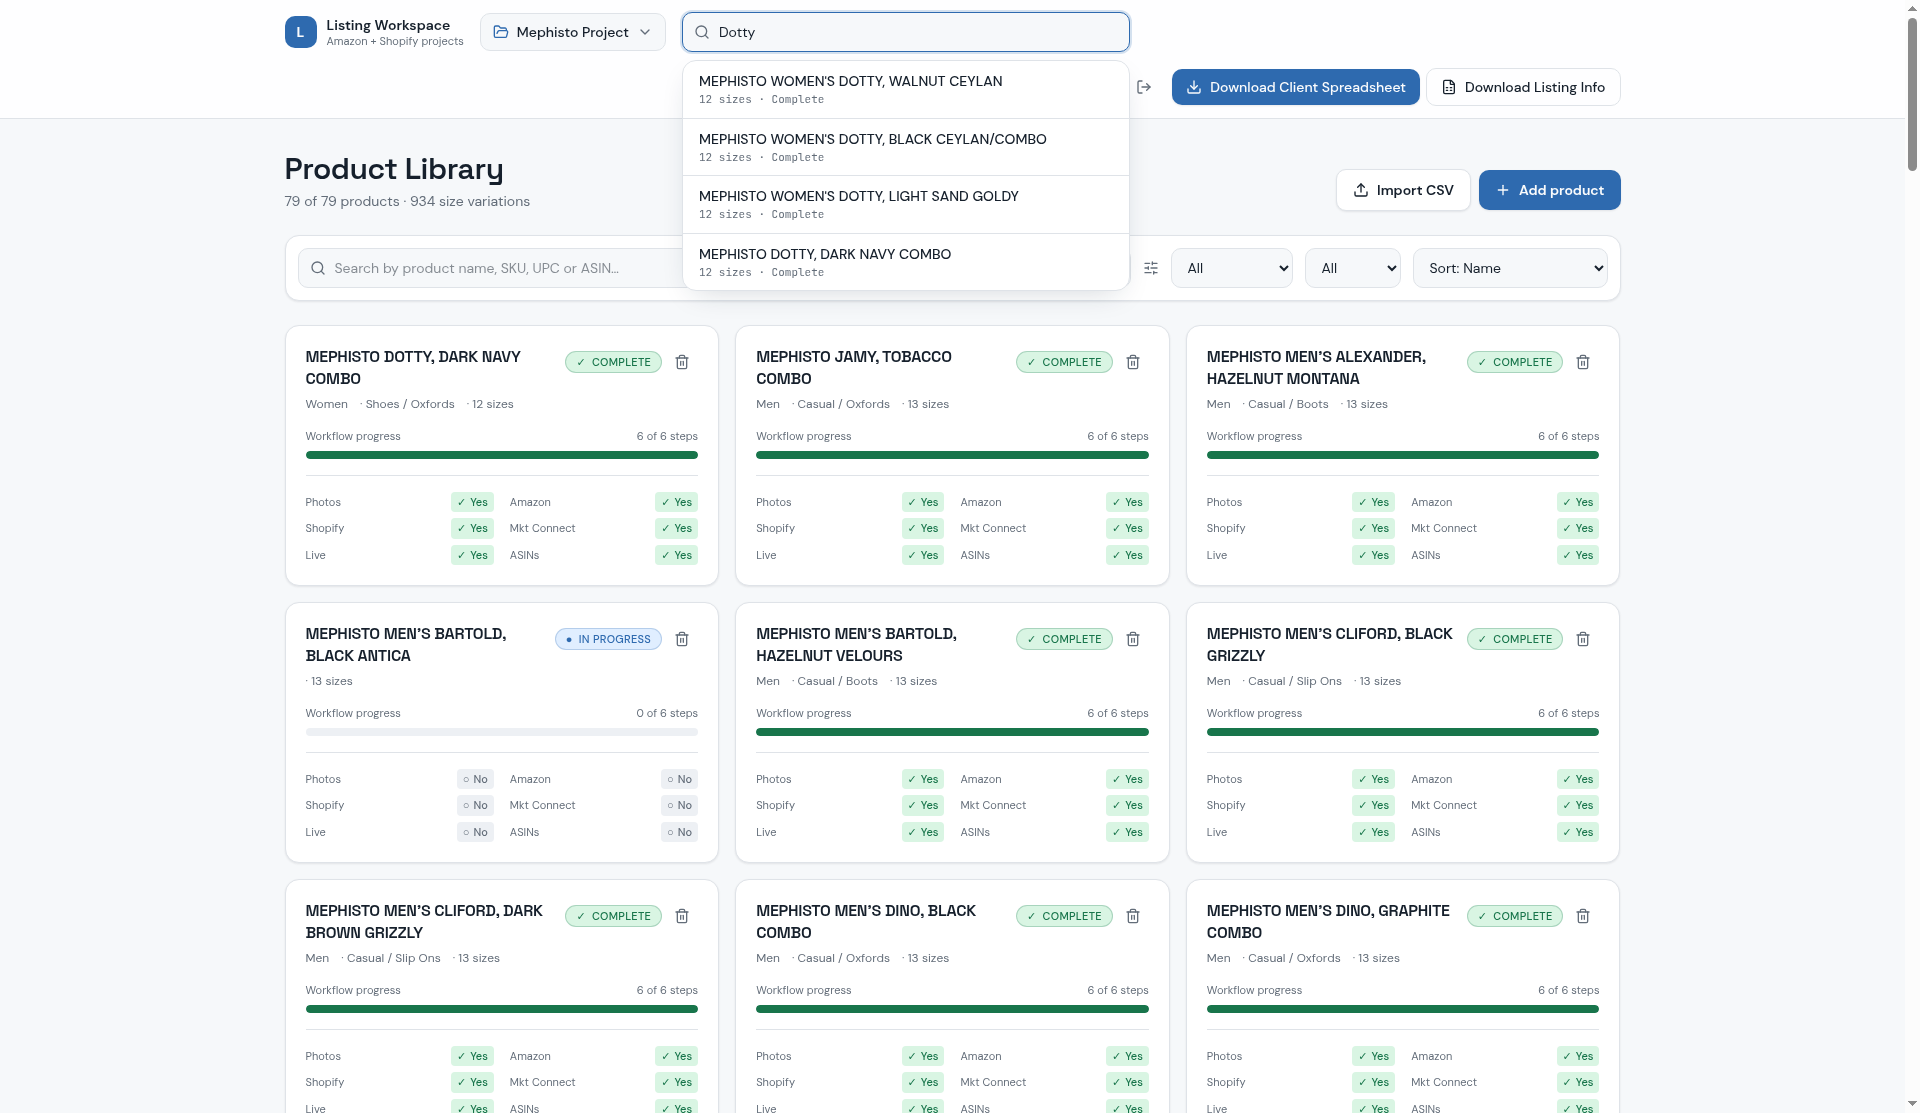This screenshot has width=1920, height=1113.
Task: Click the Add product button
Action: pyautogui.click(x=1550, y=190)
